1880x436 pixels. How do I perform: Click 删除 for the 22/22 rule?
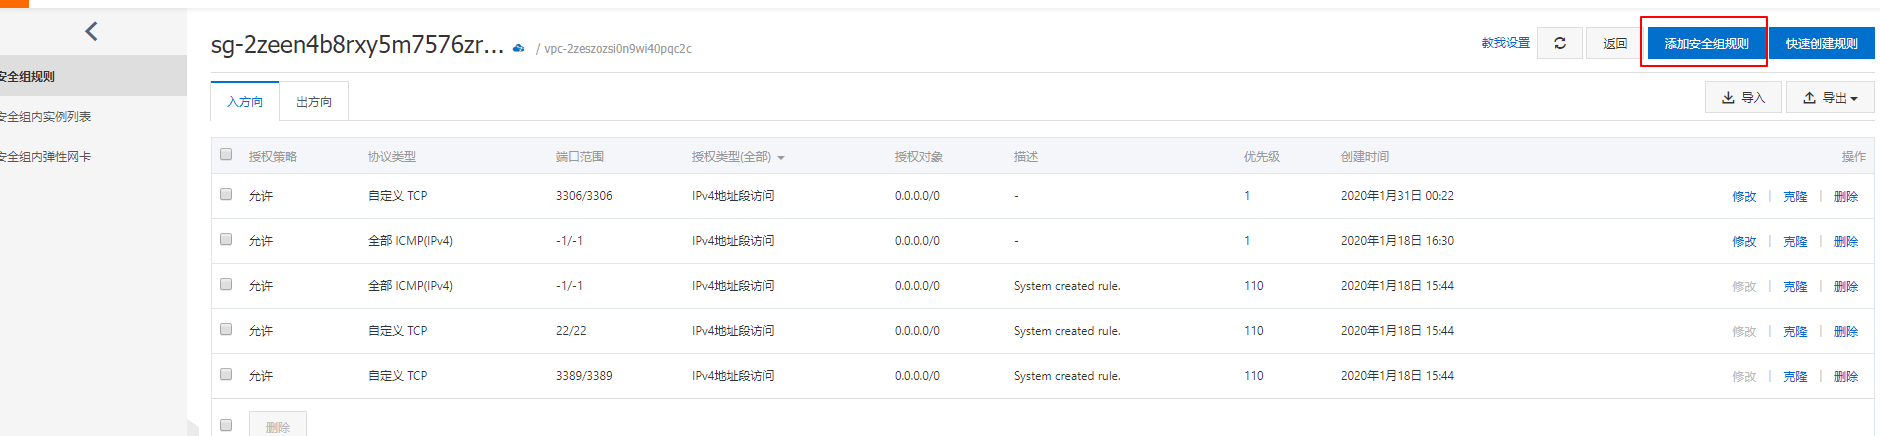tap(1846, 331)
